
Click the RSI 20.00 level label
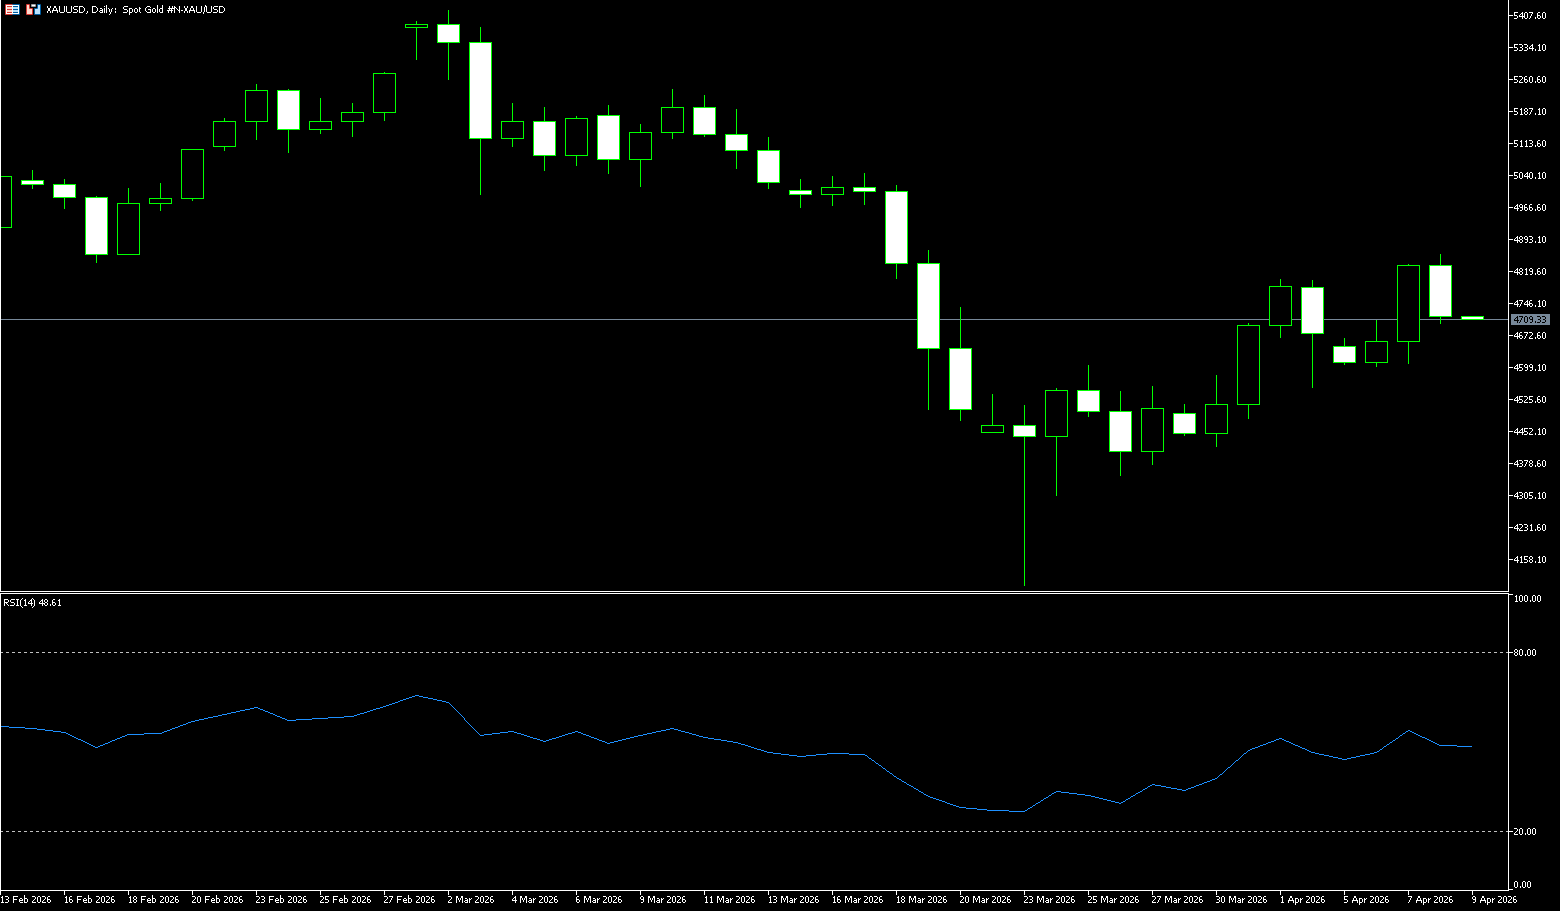pos(1525,832)
